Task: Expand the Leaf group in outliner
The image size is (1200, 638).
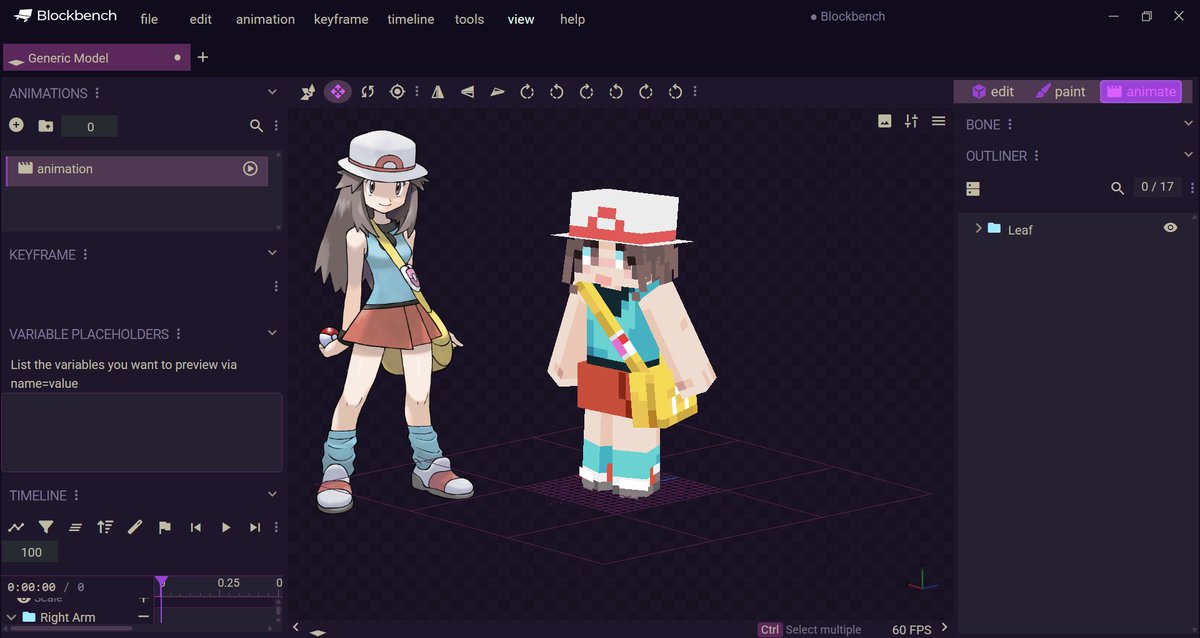Action: click(x=978, y=228)
